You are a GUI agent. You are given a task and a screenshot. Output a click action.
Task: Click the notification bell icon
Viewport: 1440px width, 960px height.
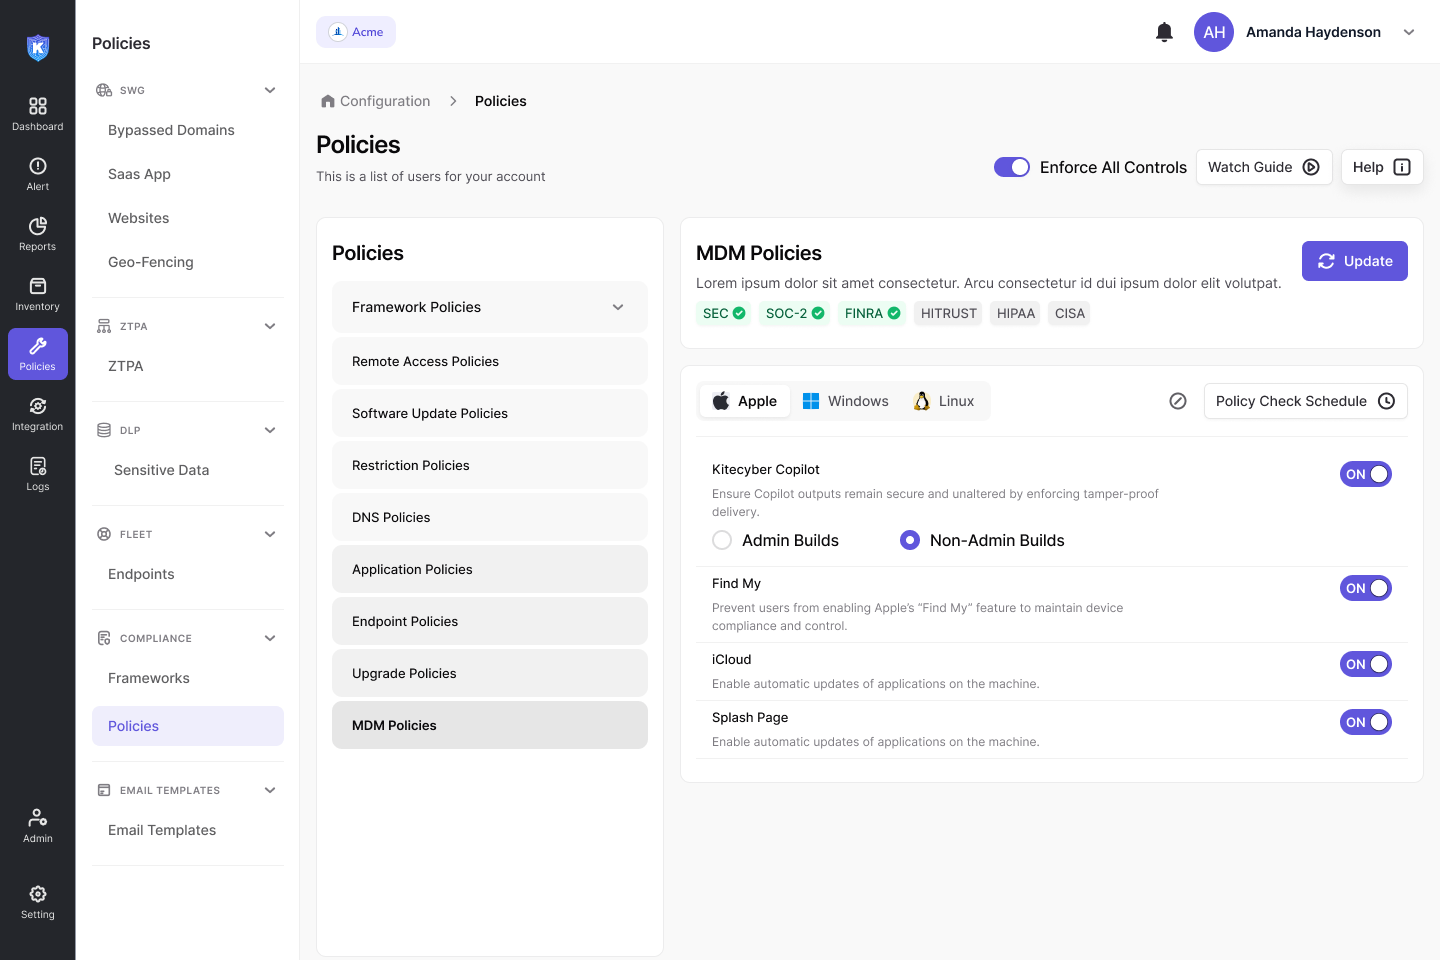pyautogui.click(x=1164, y=32)
